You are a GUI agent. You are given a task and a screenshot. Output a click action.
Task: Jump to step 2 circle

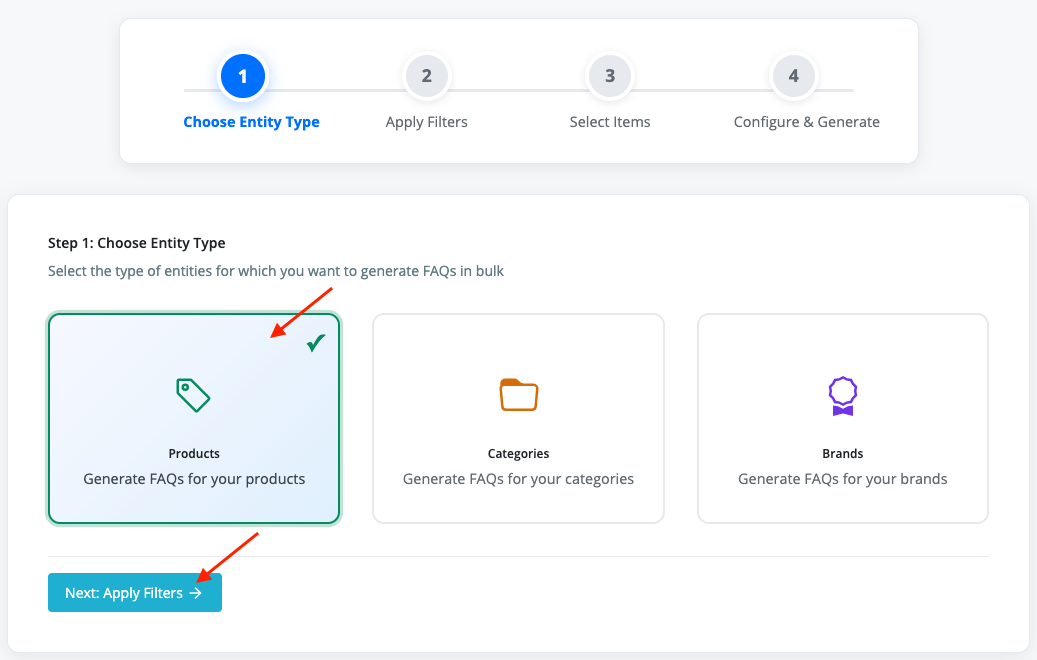[427, 76]
